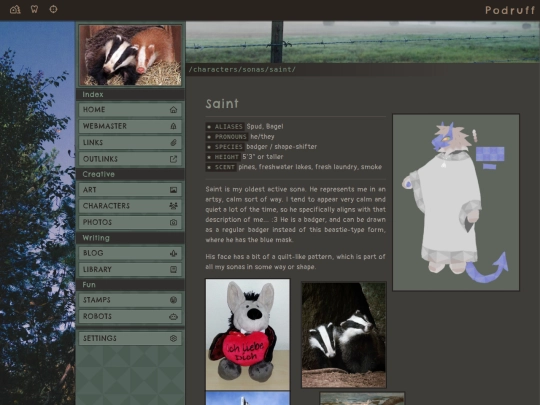Viewport: 540px width, 405px height.
Task: Click the WEBMASTER row icon
Action: click(x=173, y=126)
